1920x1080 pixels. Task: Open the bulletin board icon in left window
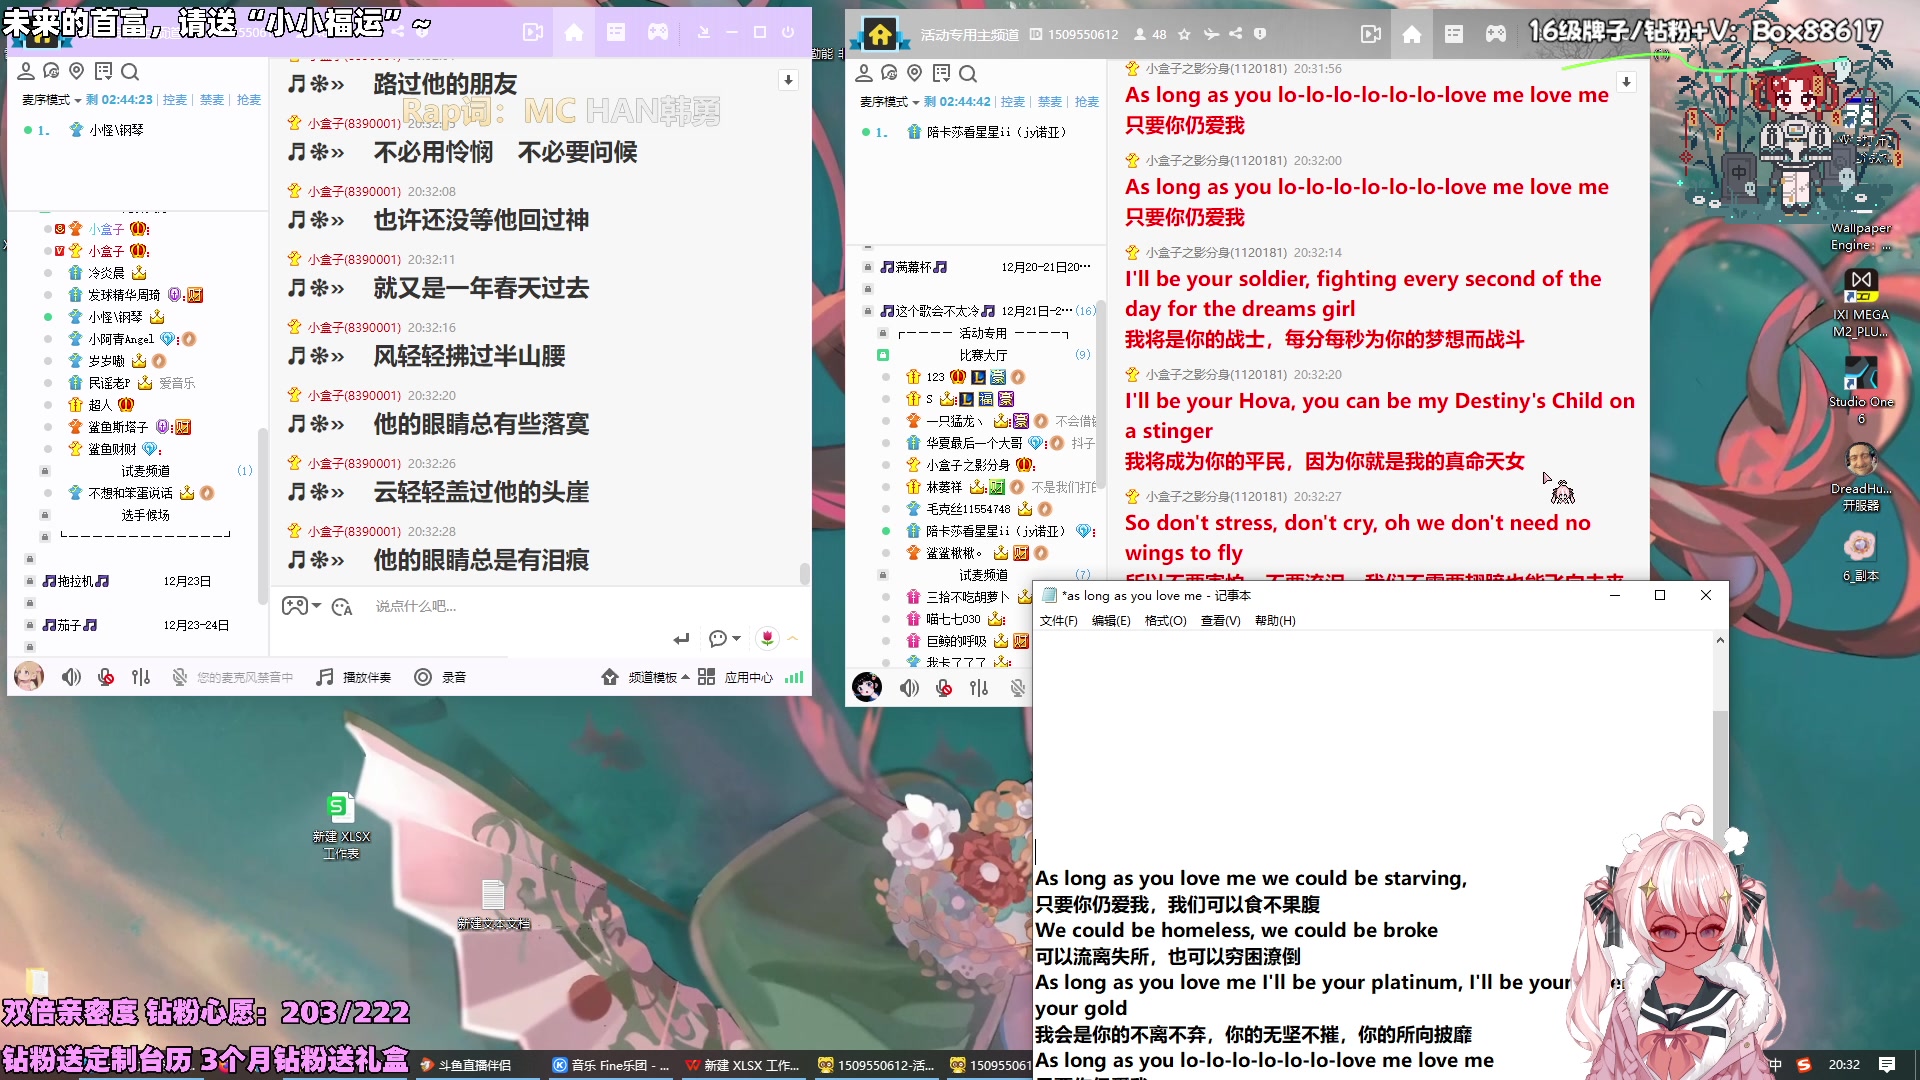coord(103,71)
